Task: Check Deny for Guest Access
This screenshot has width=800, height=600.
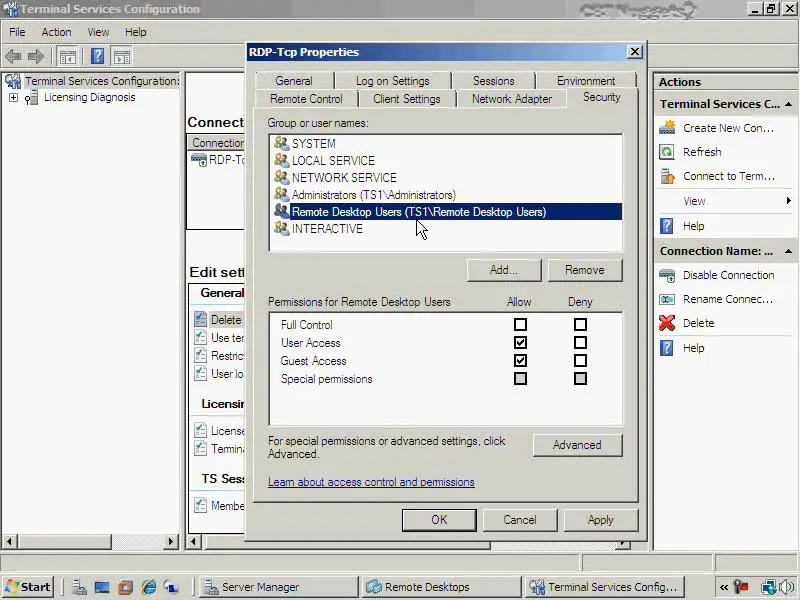Action: coord(580,361)
